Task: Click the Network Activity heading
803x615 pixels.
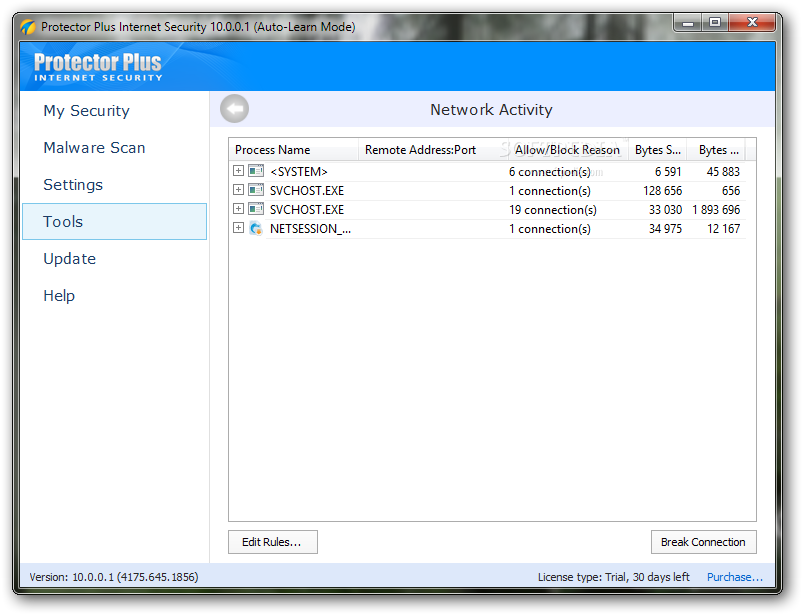Action: coord(491,110)
